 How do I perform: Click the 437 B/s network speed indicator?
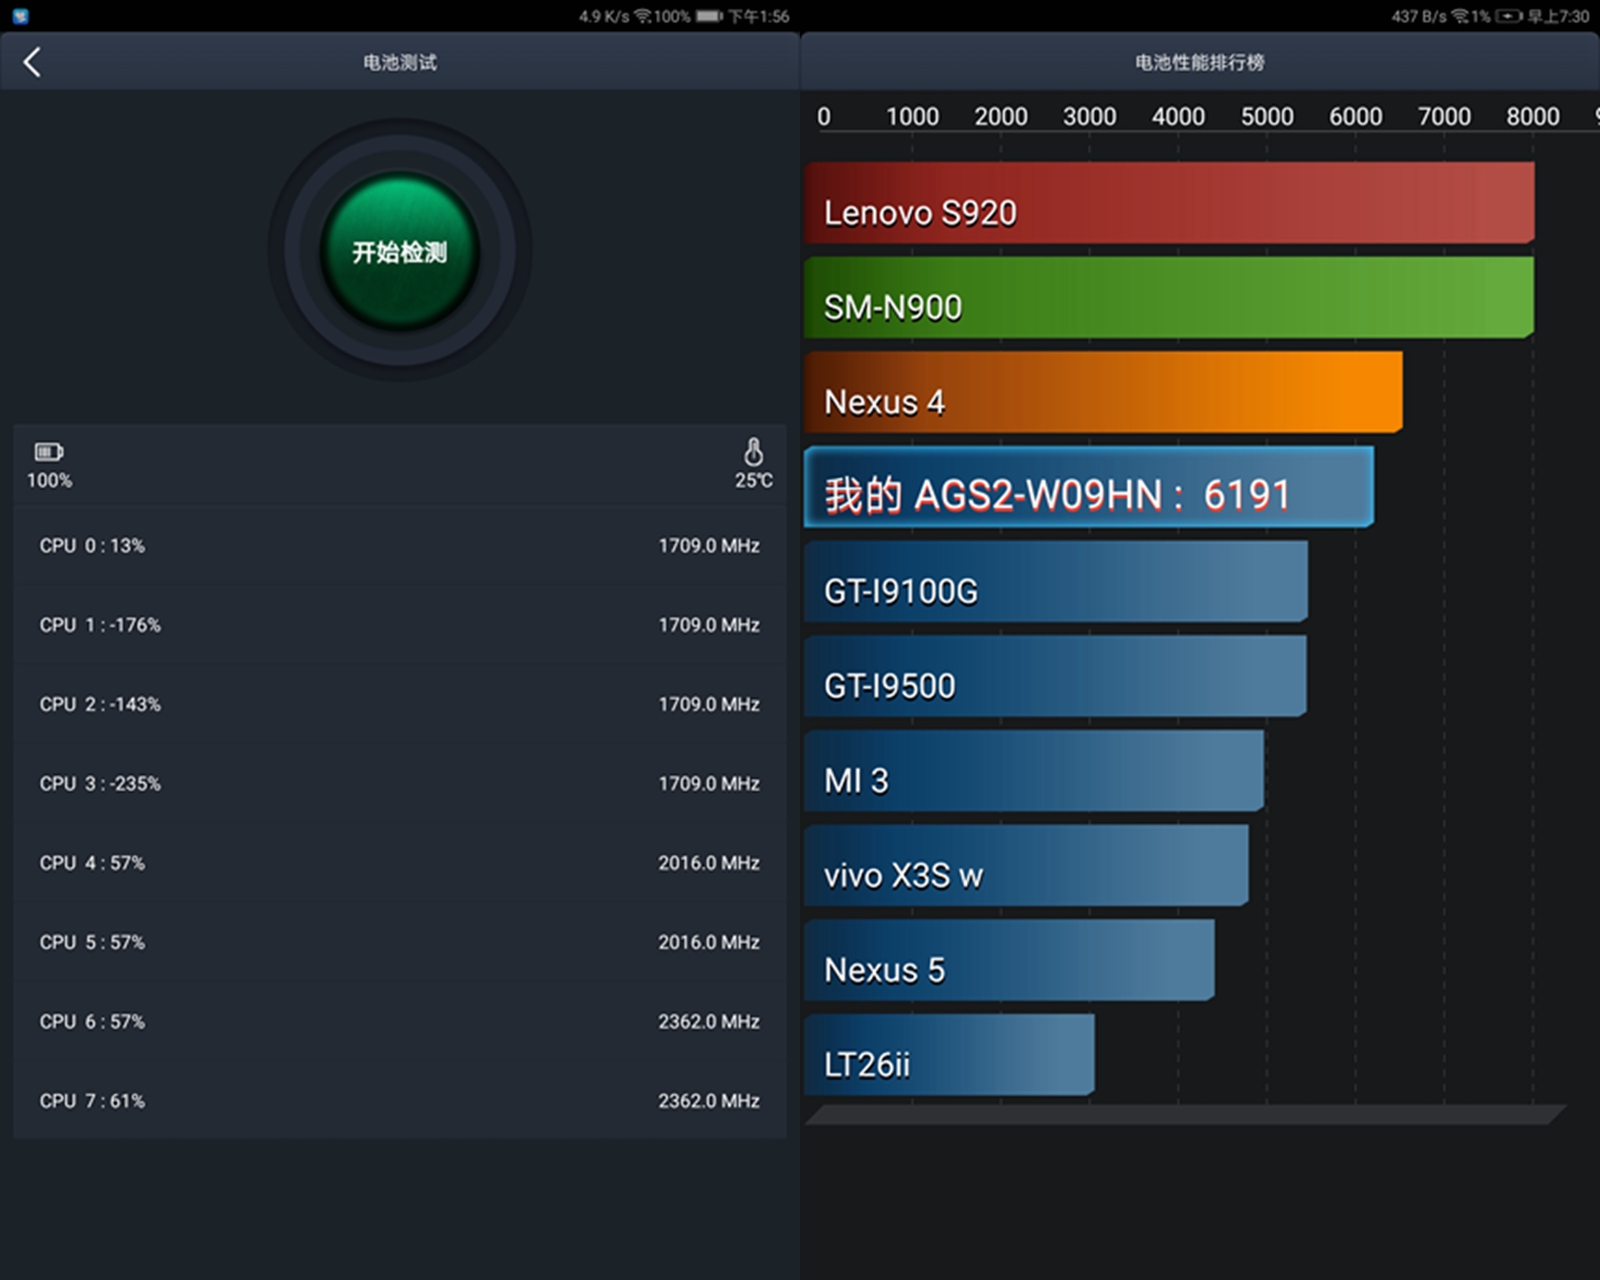pyautogui.click(x=1419, y=16)
